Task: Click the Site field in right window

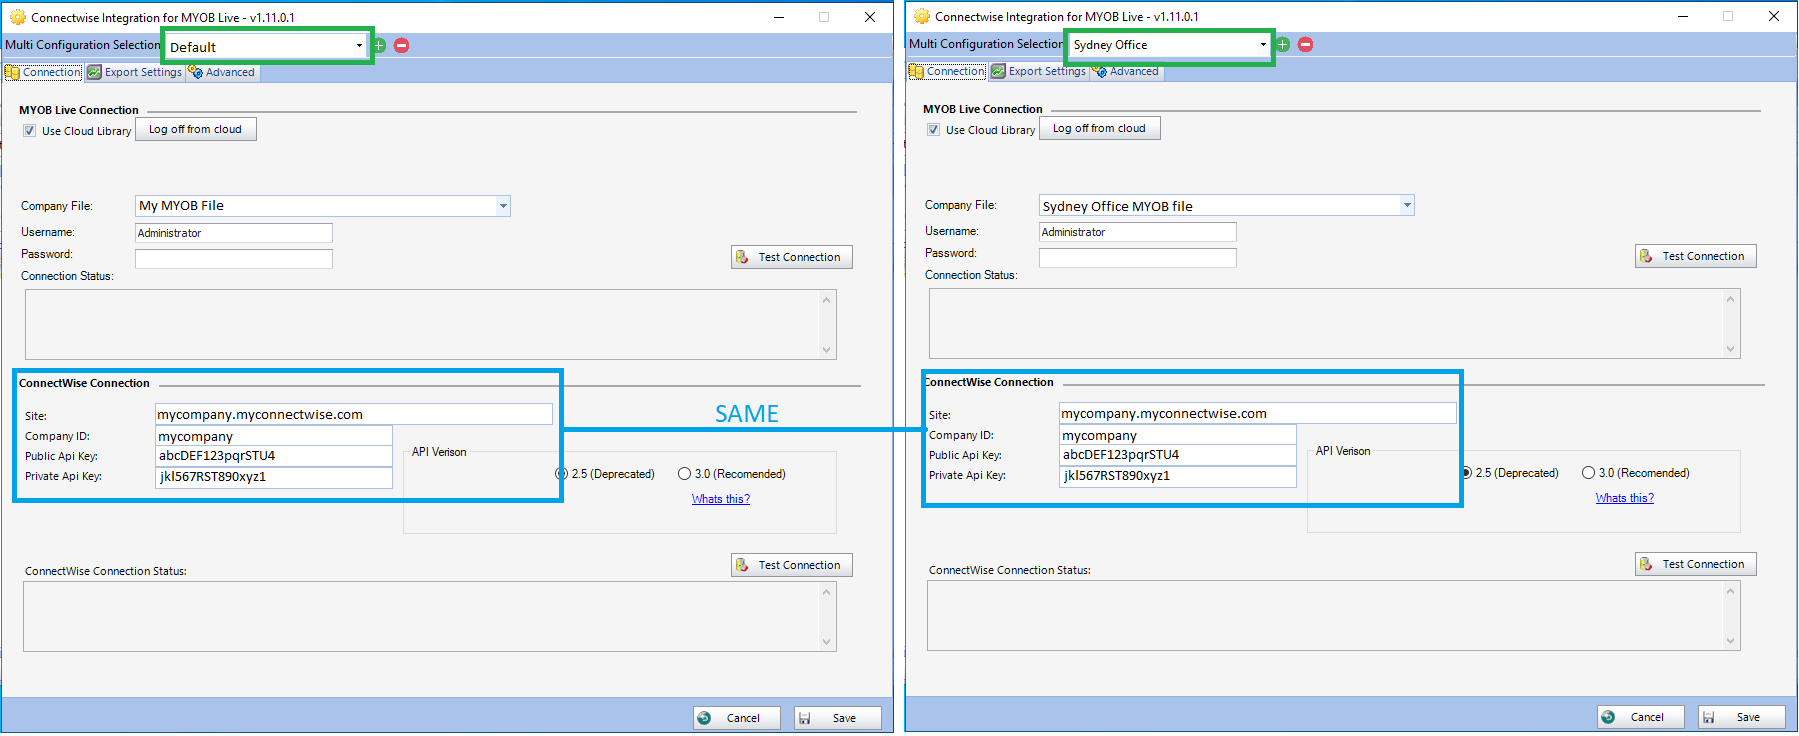Action: [1258, 413]
